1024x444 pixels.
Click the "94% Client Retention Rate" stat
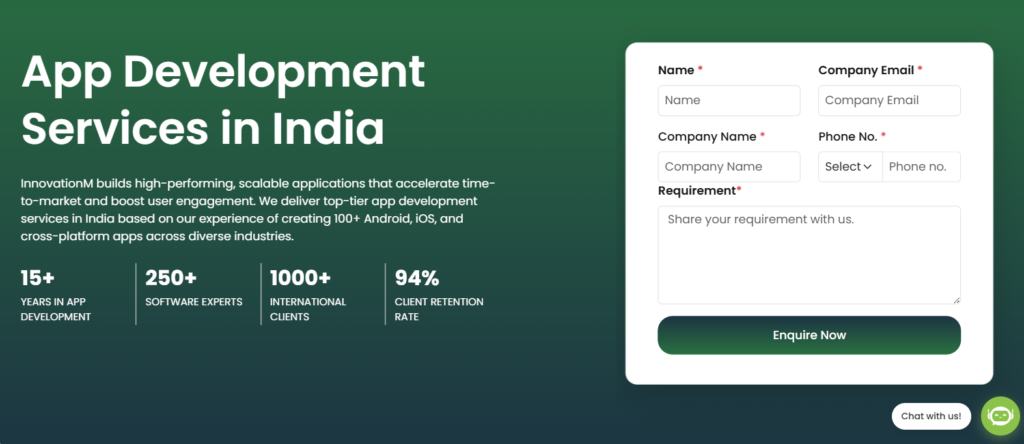[x=438, y=295]
